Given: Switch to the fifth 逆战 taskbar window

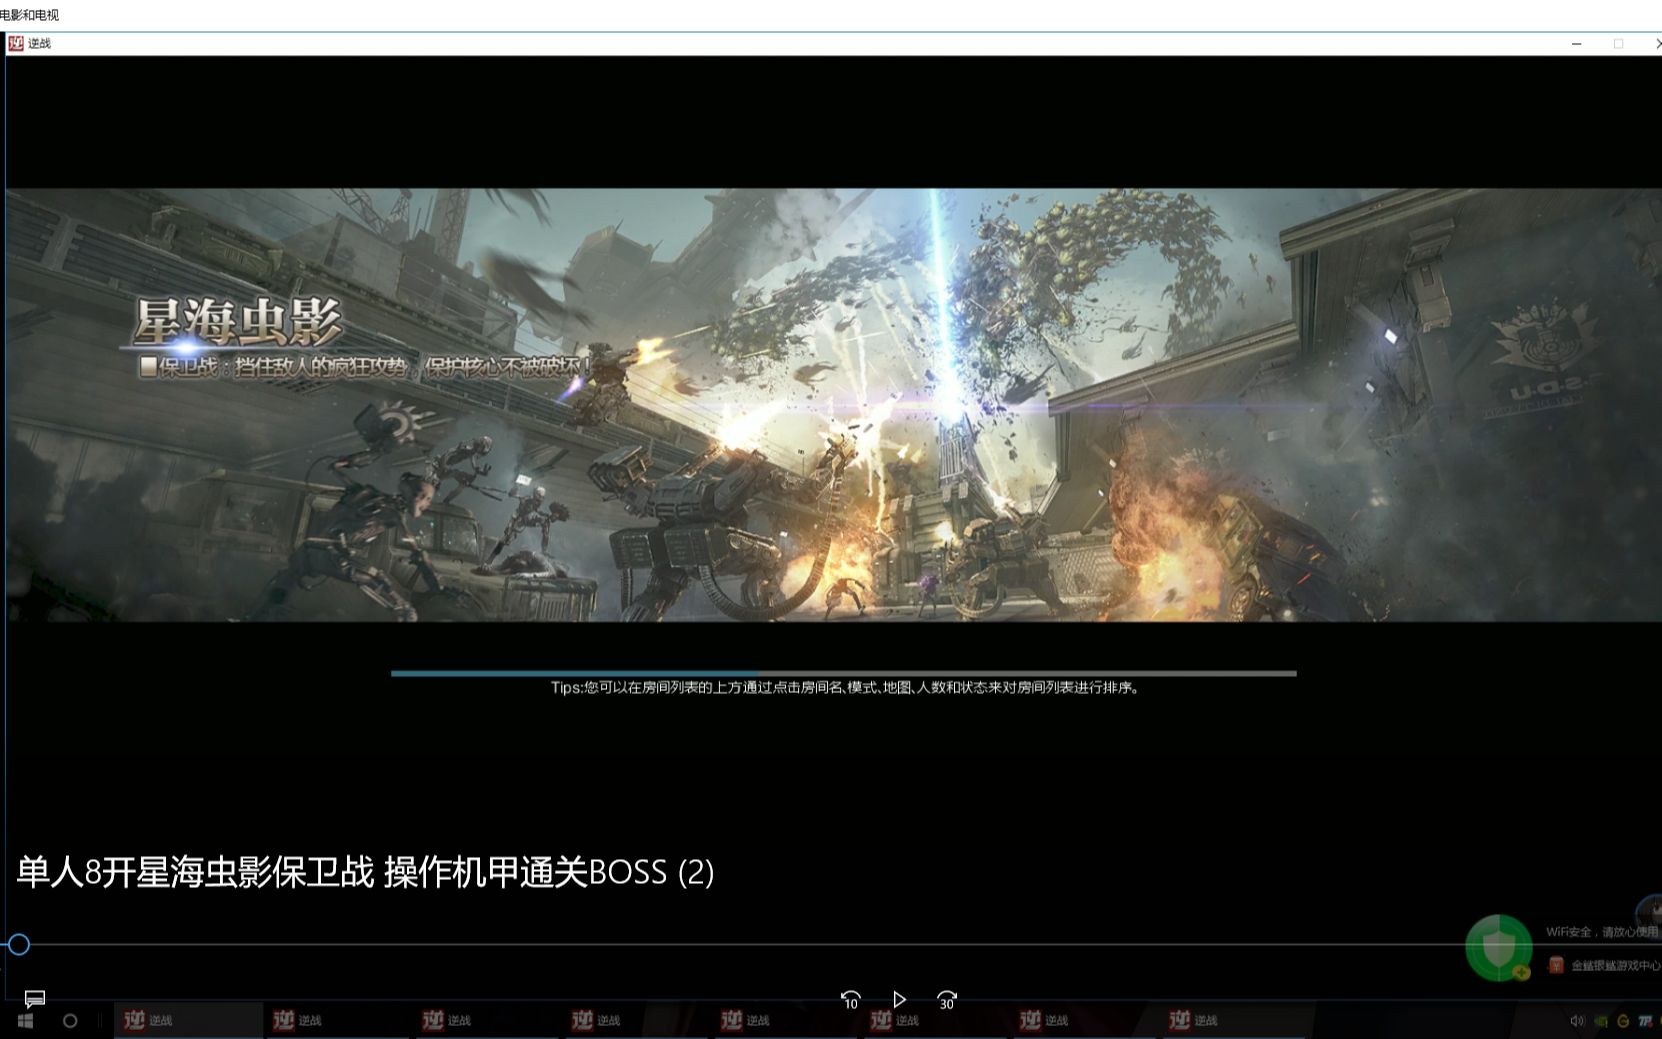Looking at the screenshot, I should 785,1021.
